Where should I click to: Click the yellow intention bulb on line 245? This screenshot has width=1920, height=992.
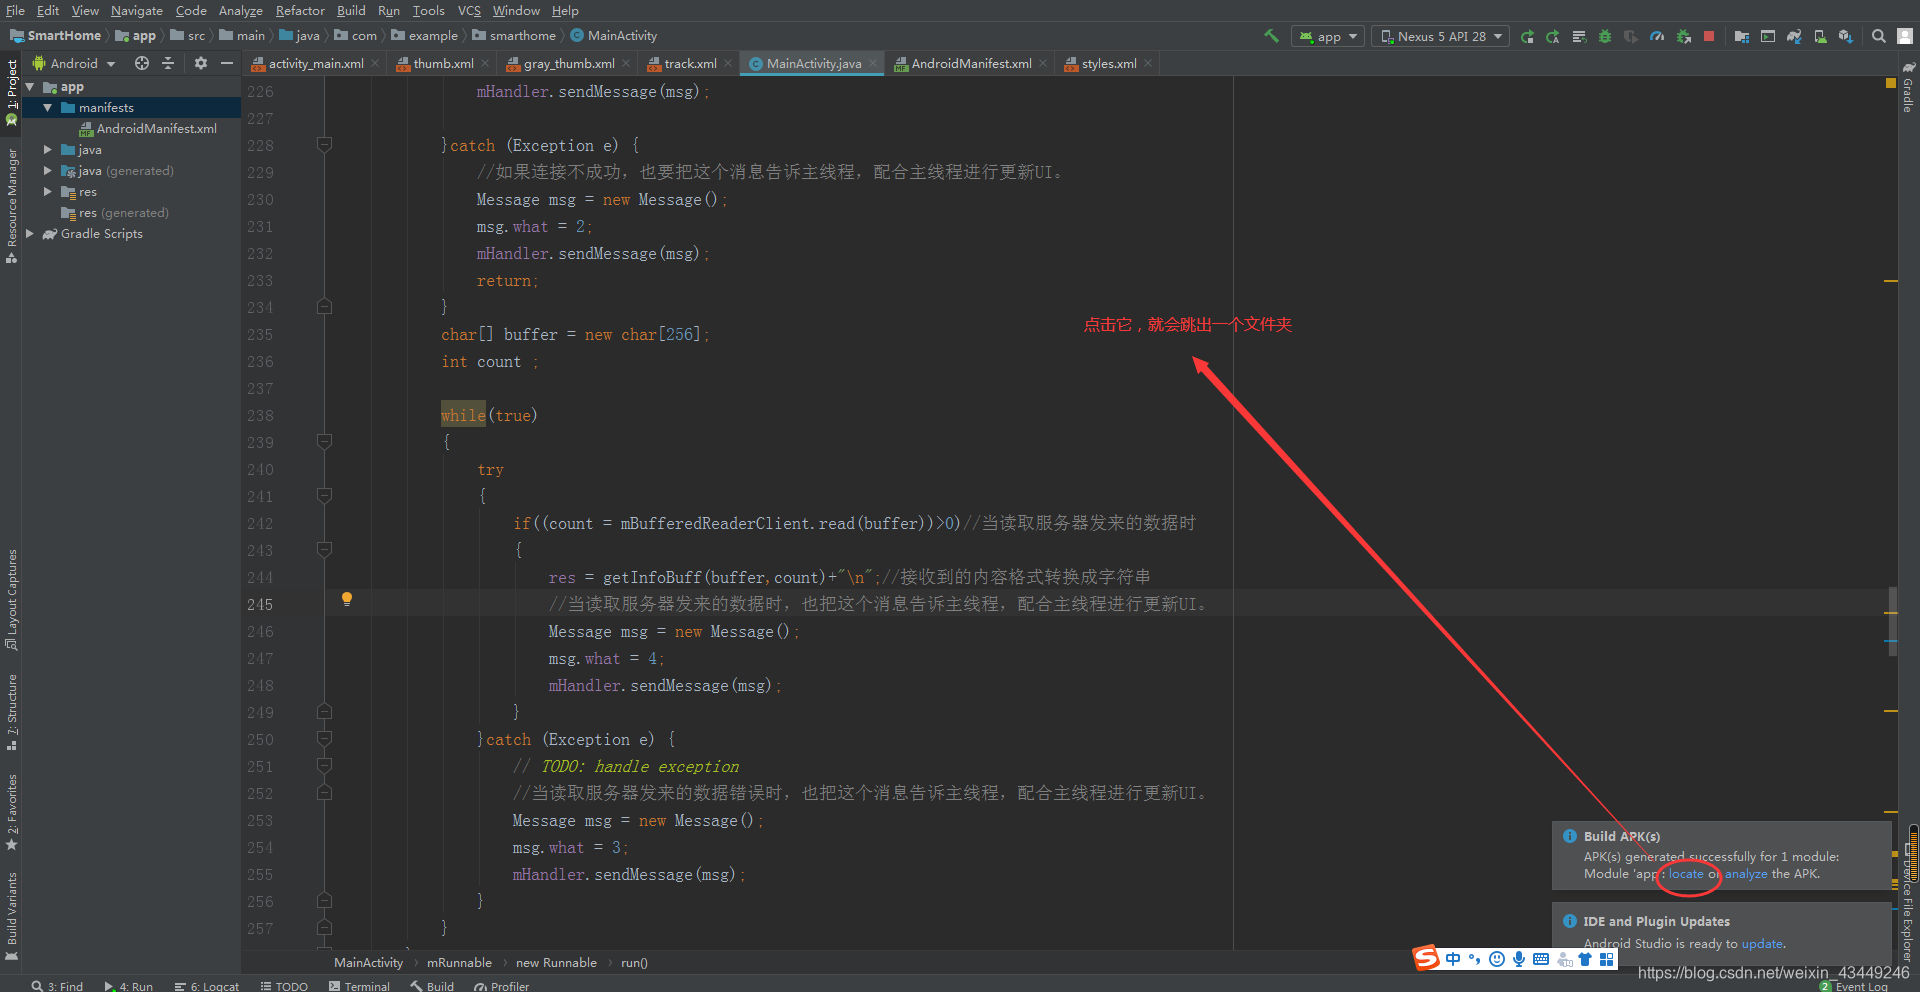[x=347, y=599]
